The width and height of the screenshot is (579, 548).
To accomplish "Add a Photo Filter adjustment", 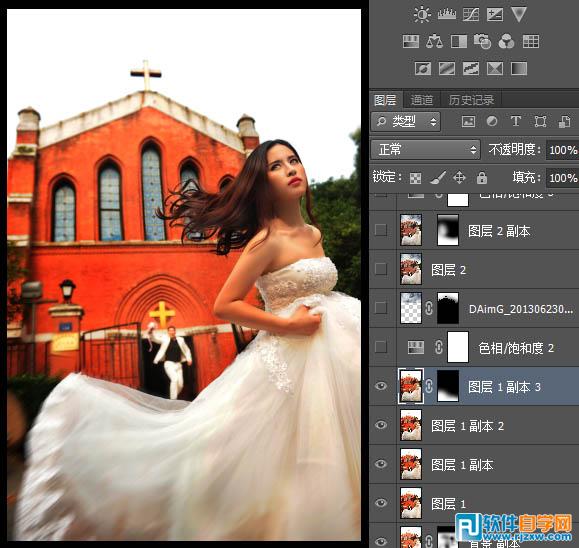I will click(x=482, y=41).
